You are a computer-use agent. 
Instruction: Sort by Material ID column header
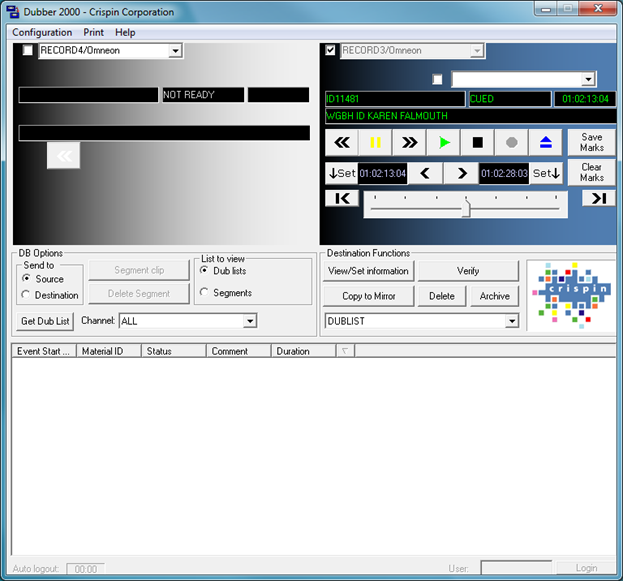click(109, 351)
